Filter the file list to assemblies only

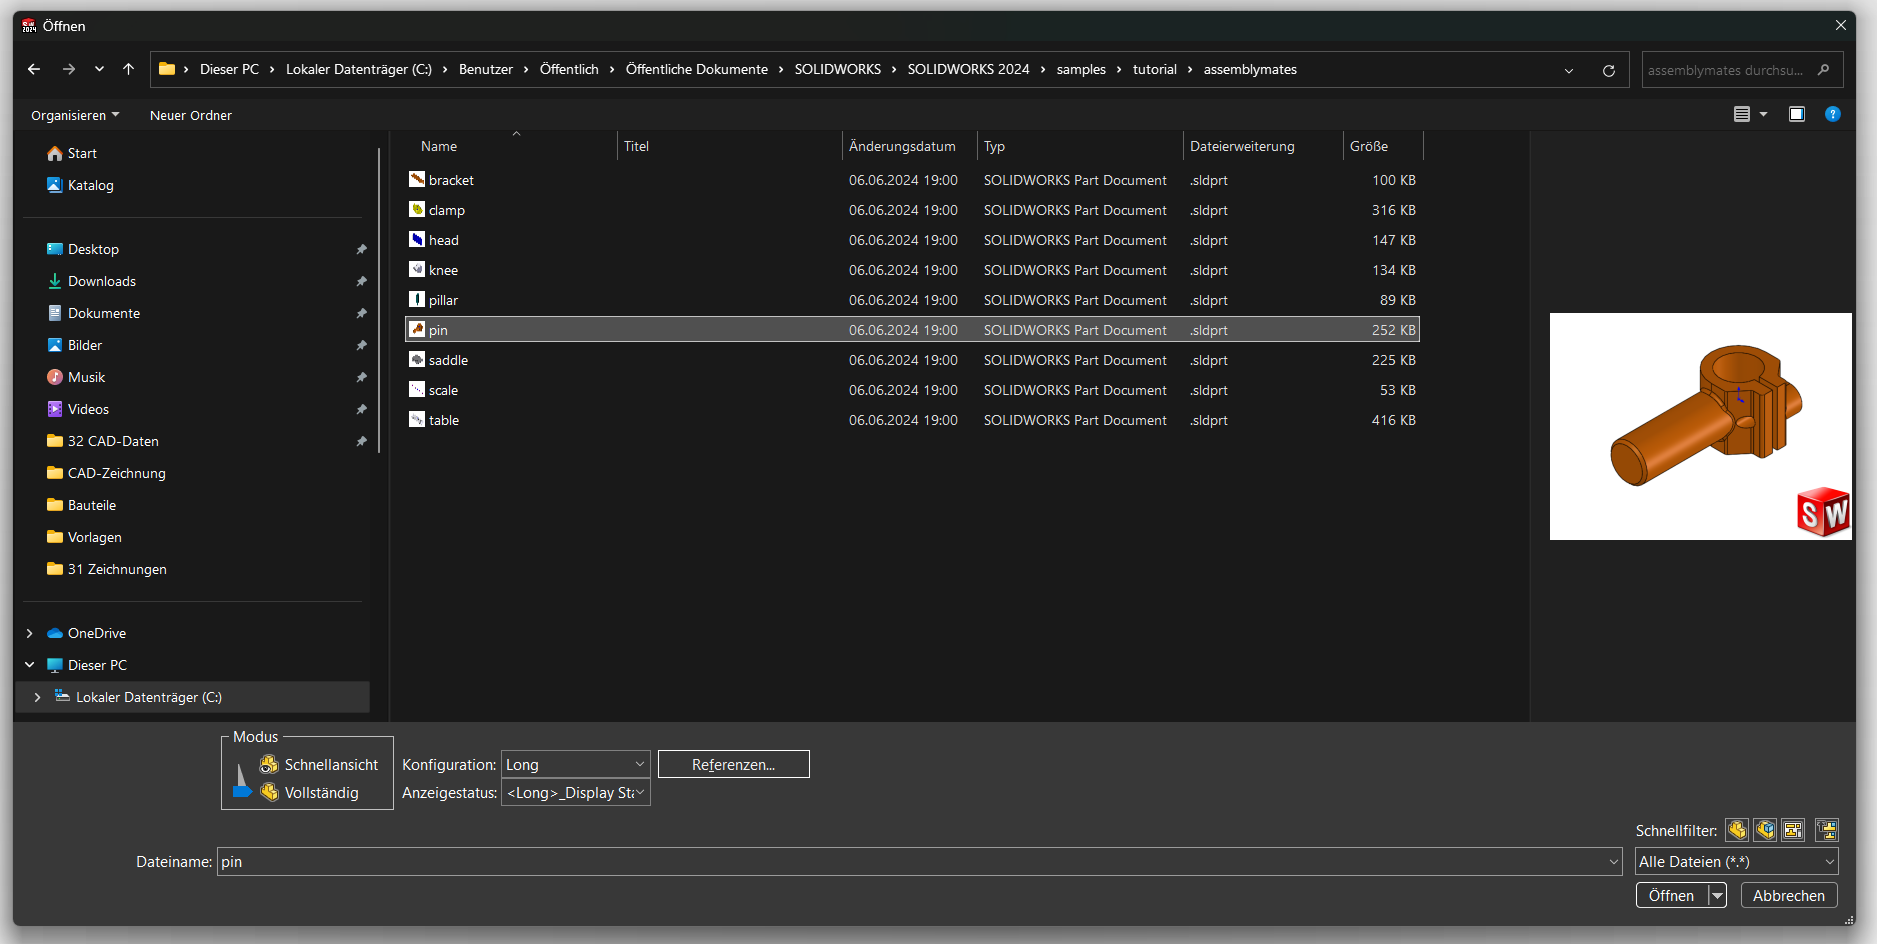1765,830
